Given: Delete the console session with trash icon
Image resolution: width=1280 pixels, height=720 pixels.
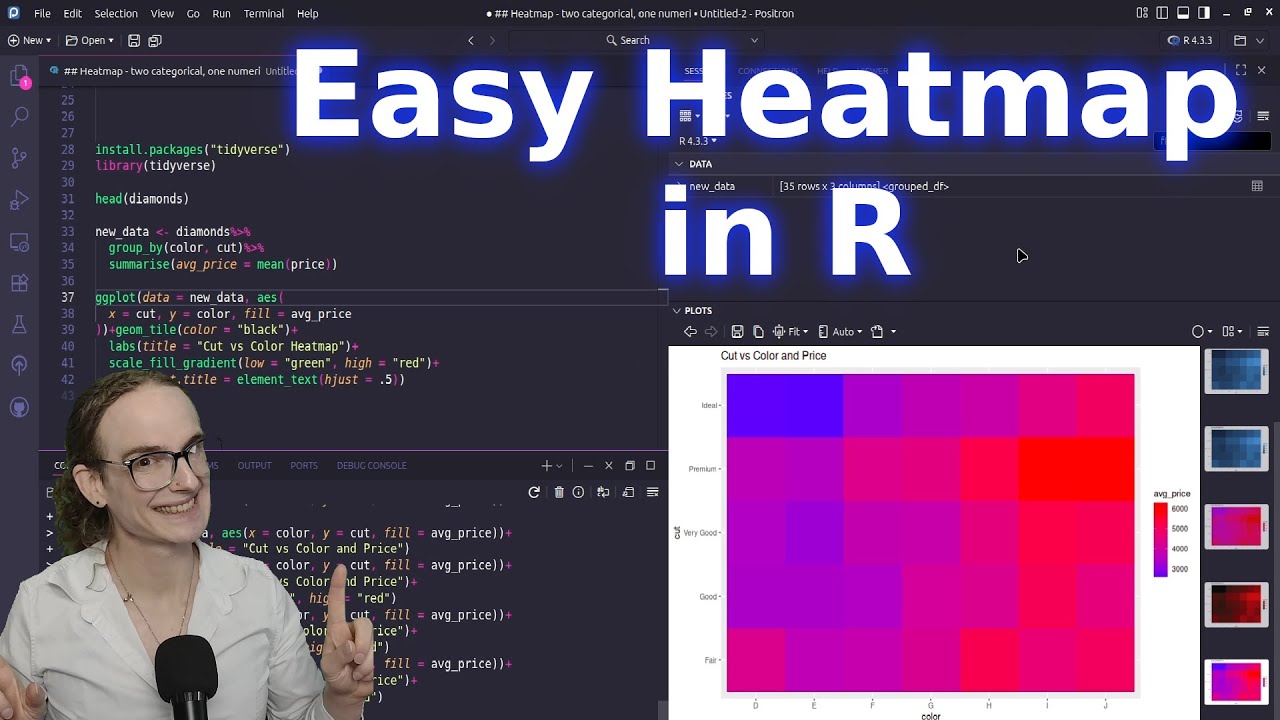Looking at the screenshot, I should click(x=559, y=492).
